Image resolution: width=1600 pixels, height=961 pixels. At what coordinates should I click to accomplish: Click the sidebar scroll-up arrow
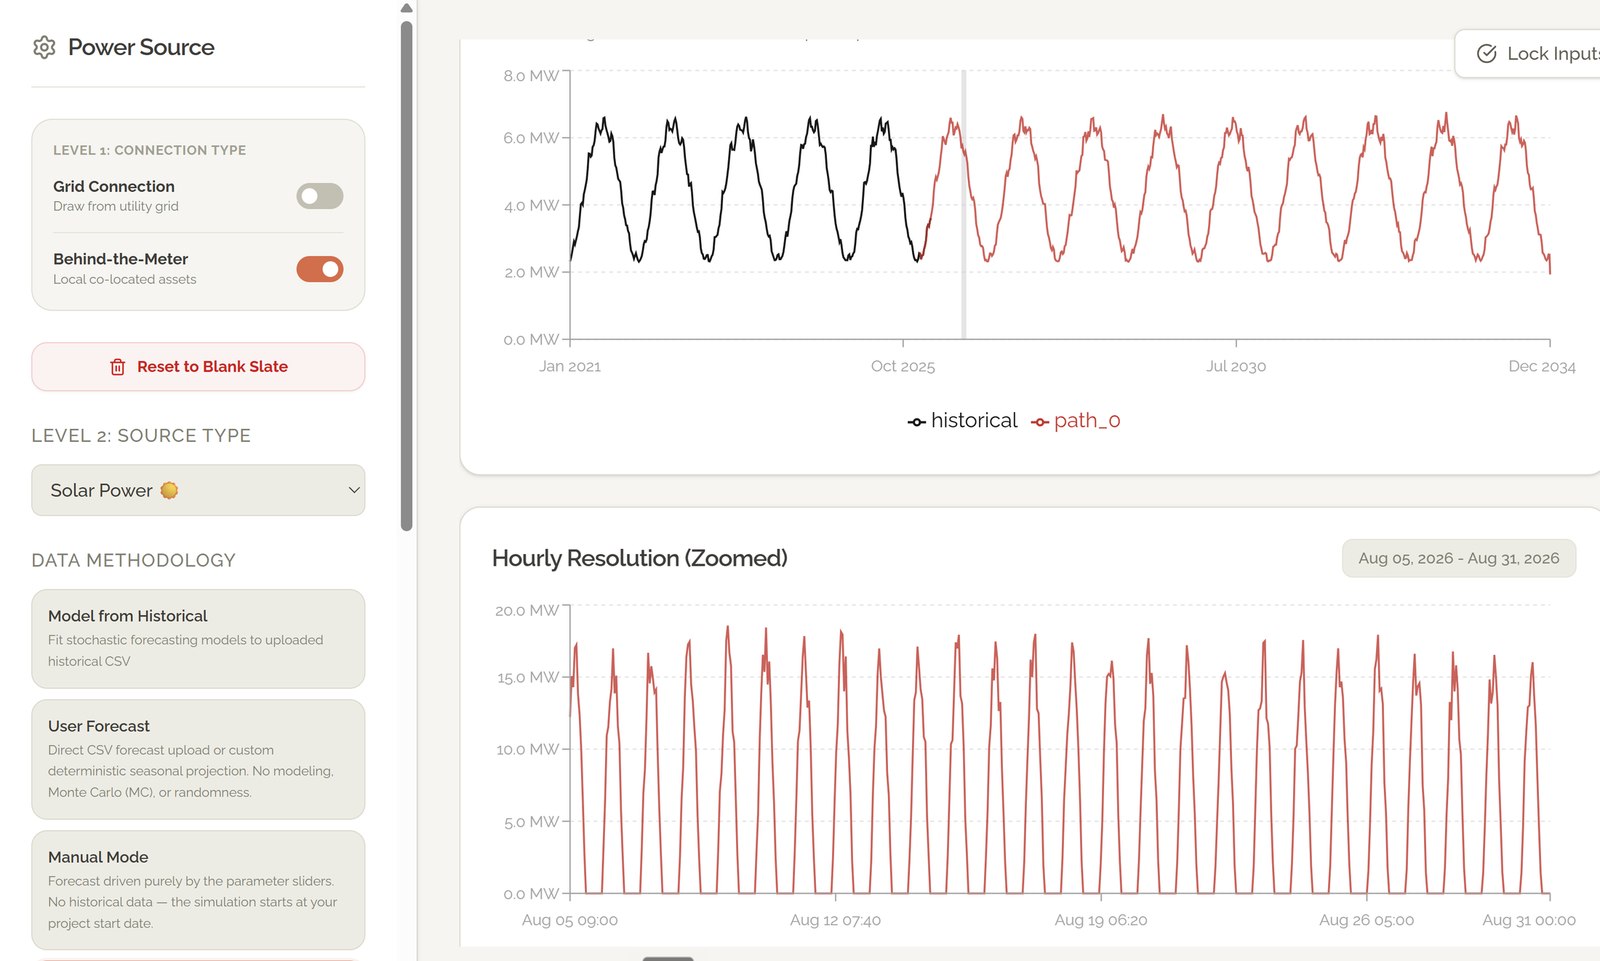click(x=406, y=8)
